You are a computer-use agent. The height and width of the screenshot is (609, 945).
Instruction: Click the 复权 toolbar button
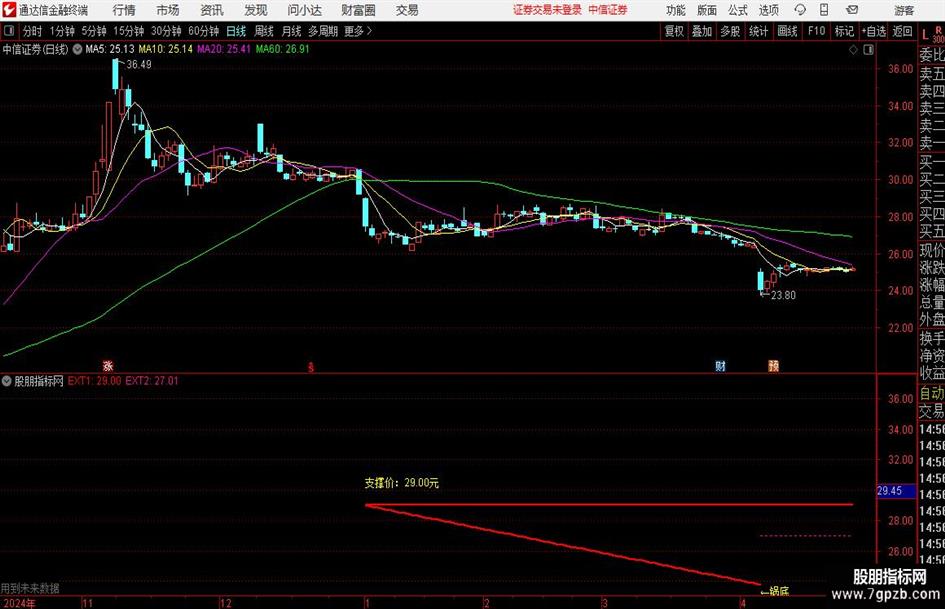674,31
